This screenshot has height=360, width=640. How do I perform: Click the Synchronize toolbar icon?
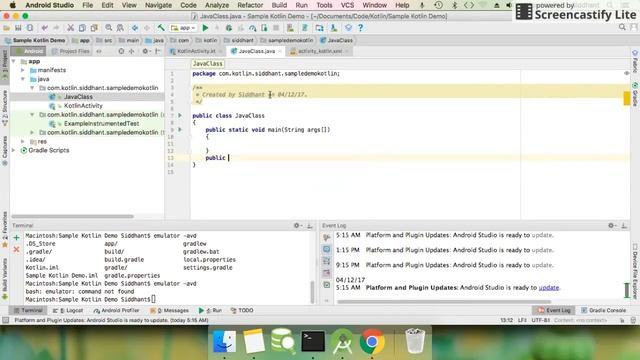tap(30, 28)
